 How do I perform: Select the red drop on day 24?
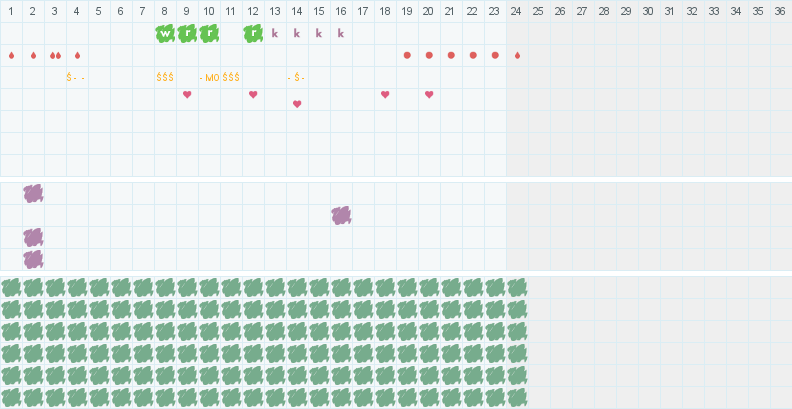click(517, 55)
